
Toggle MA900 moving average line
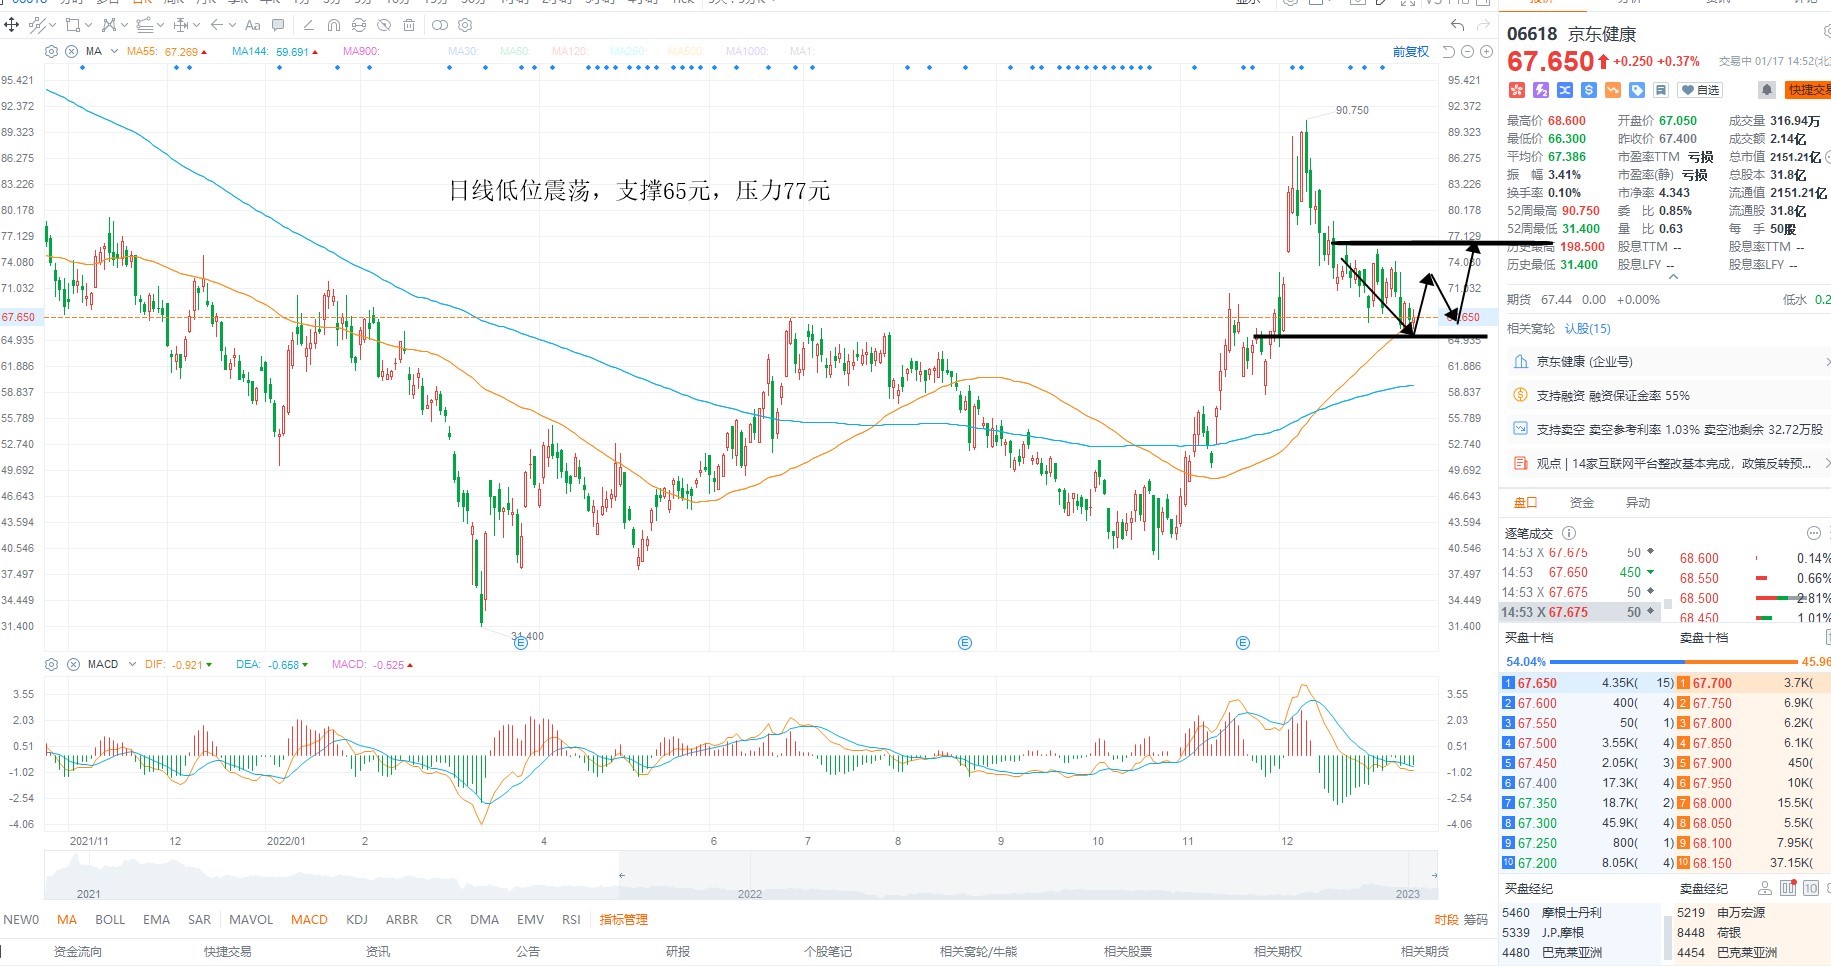coord(361,51)
